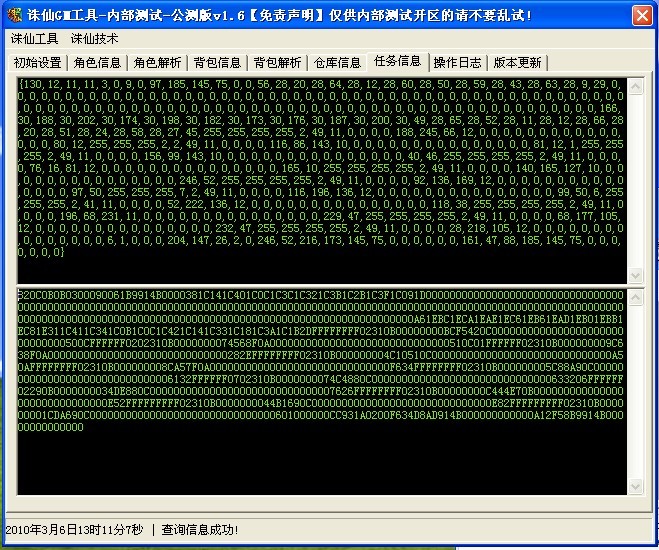Click the up arrow of the lower hex scrollbar
The width and height of the screenshot is (659, 550).
634,298
